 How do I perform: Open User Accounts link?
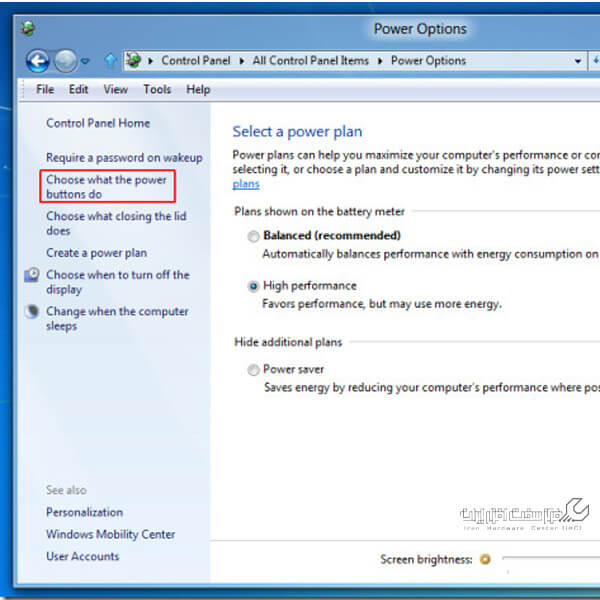(83, 556)
